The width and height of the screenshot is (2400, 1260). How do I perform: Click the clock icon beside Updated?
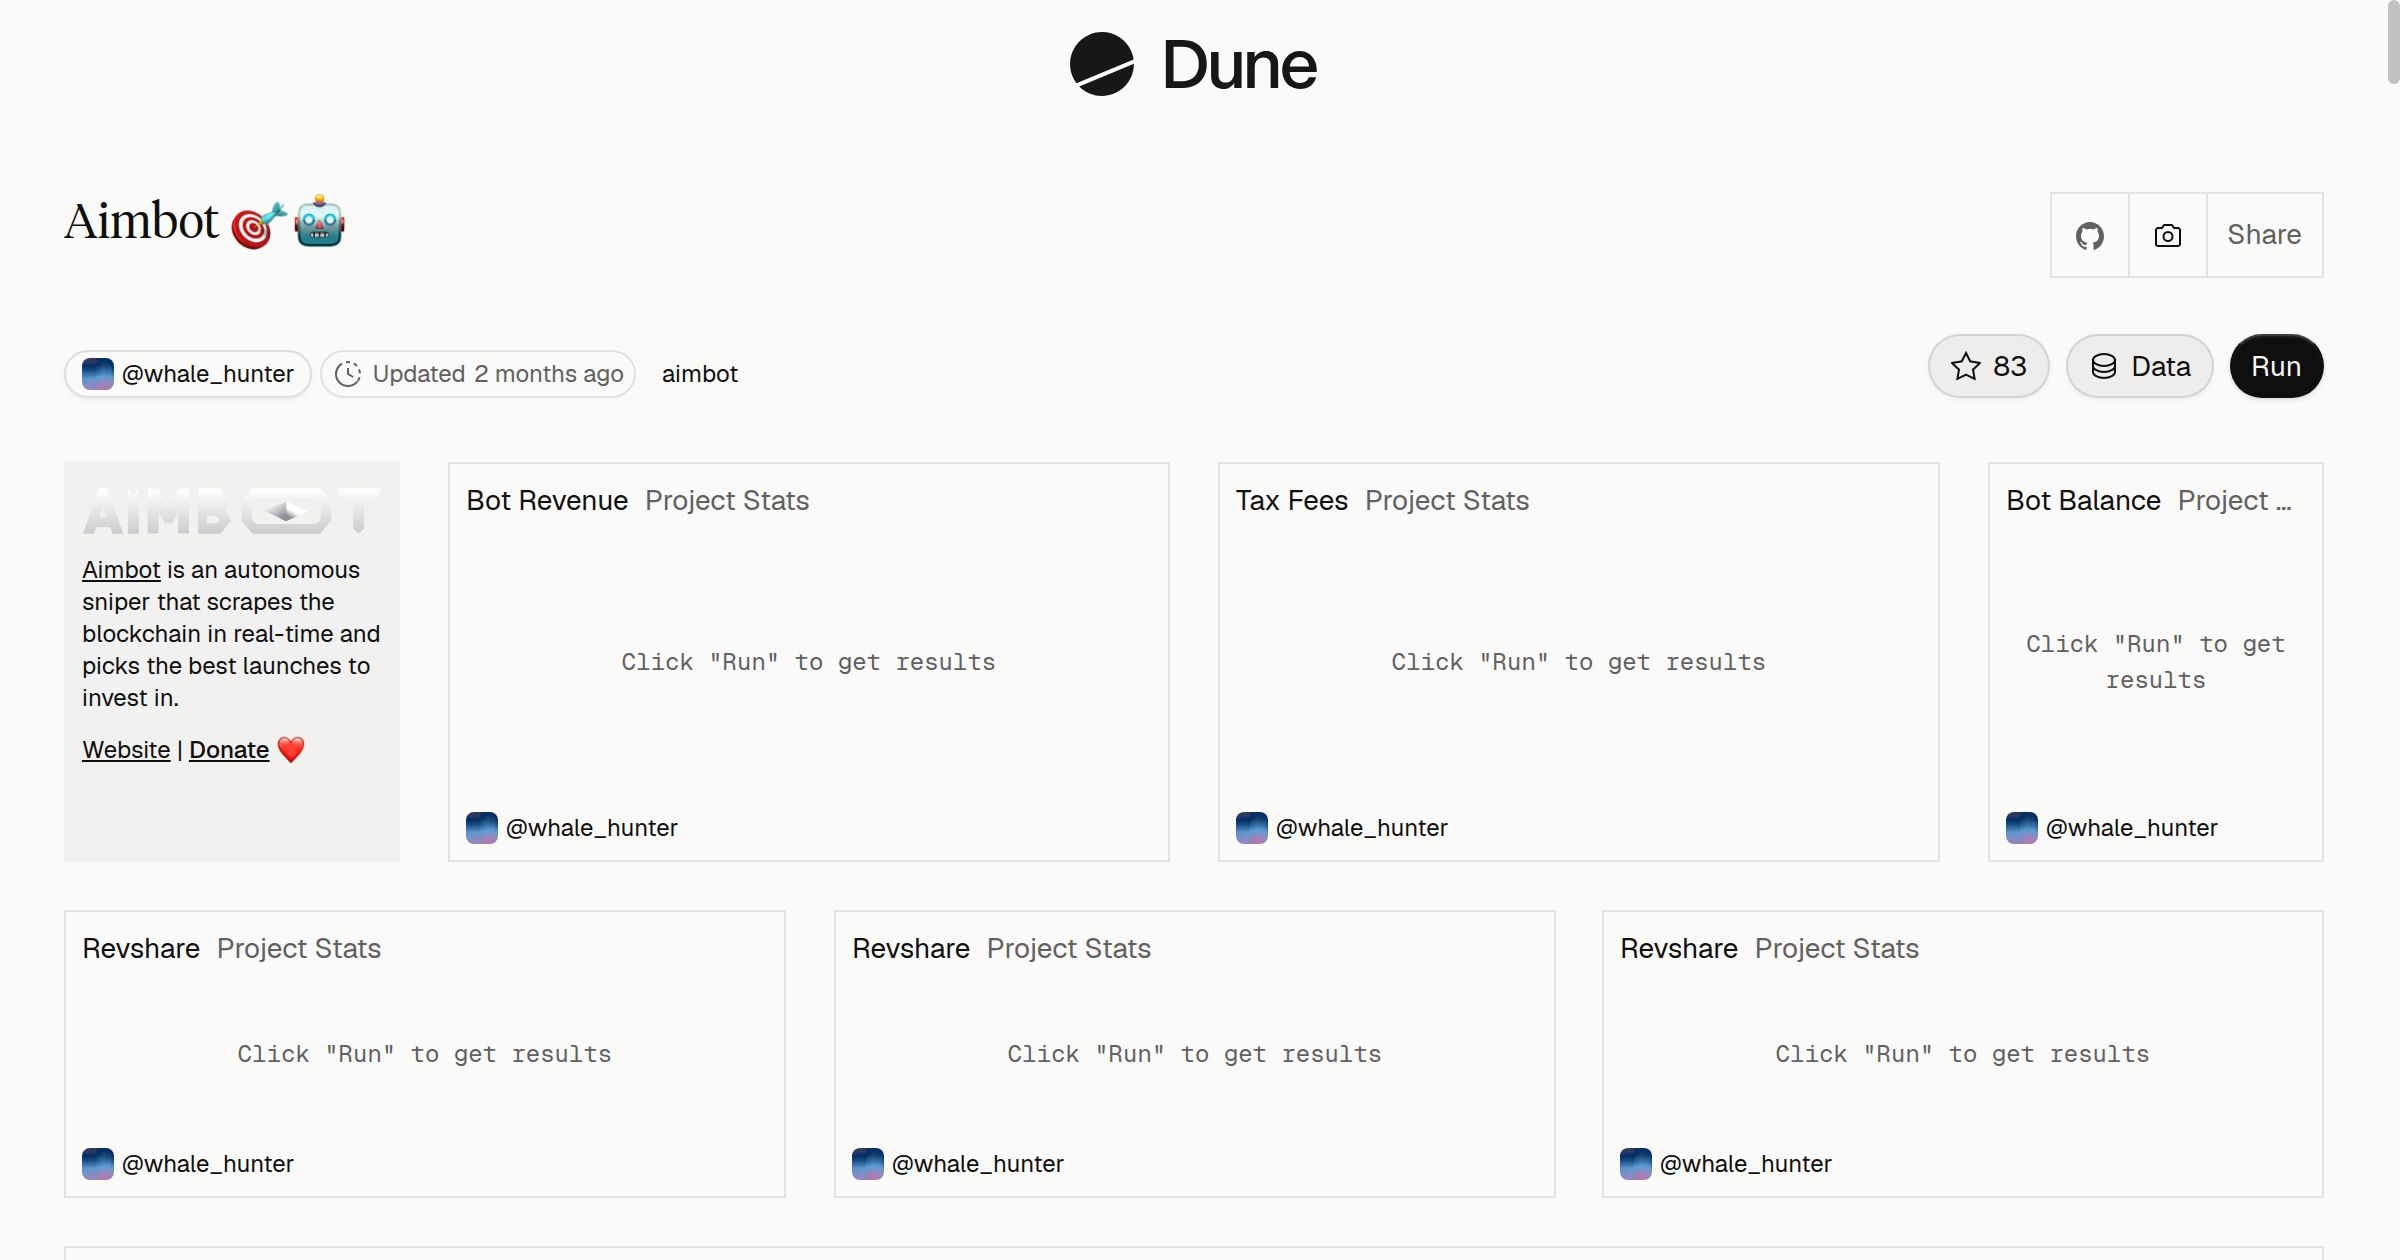coord(348,374)
